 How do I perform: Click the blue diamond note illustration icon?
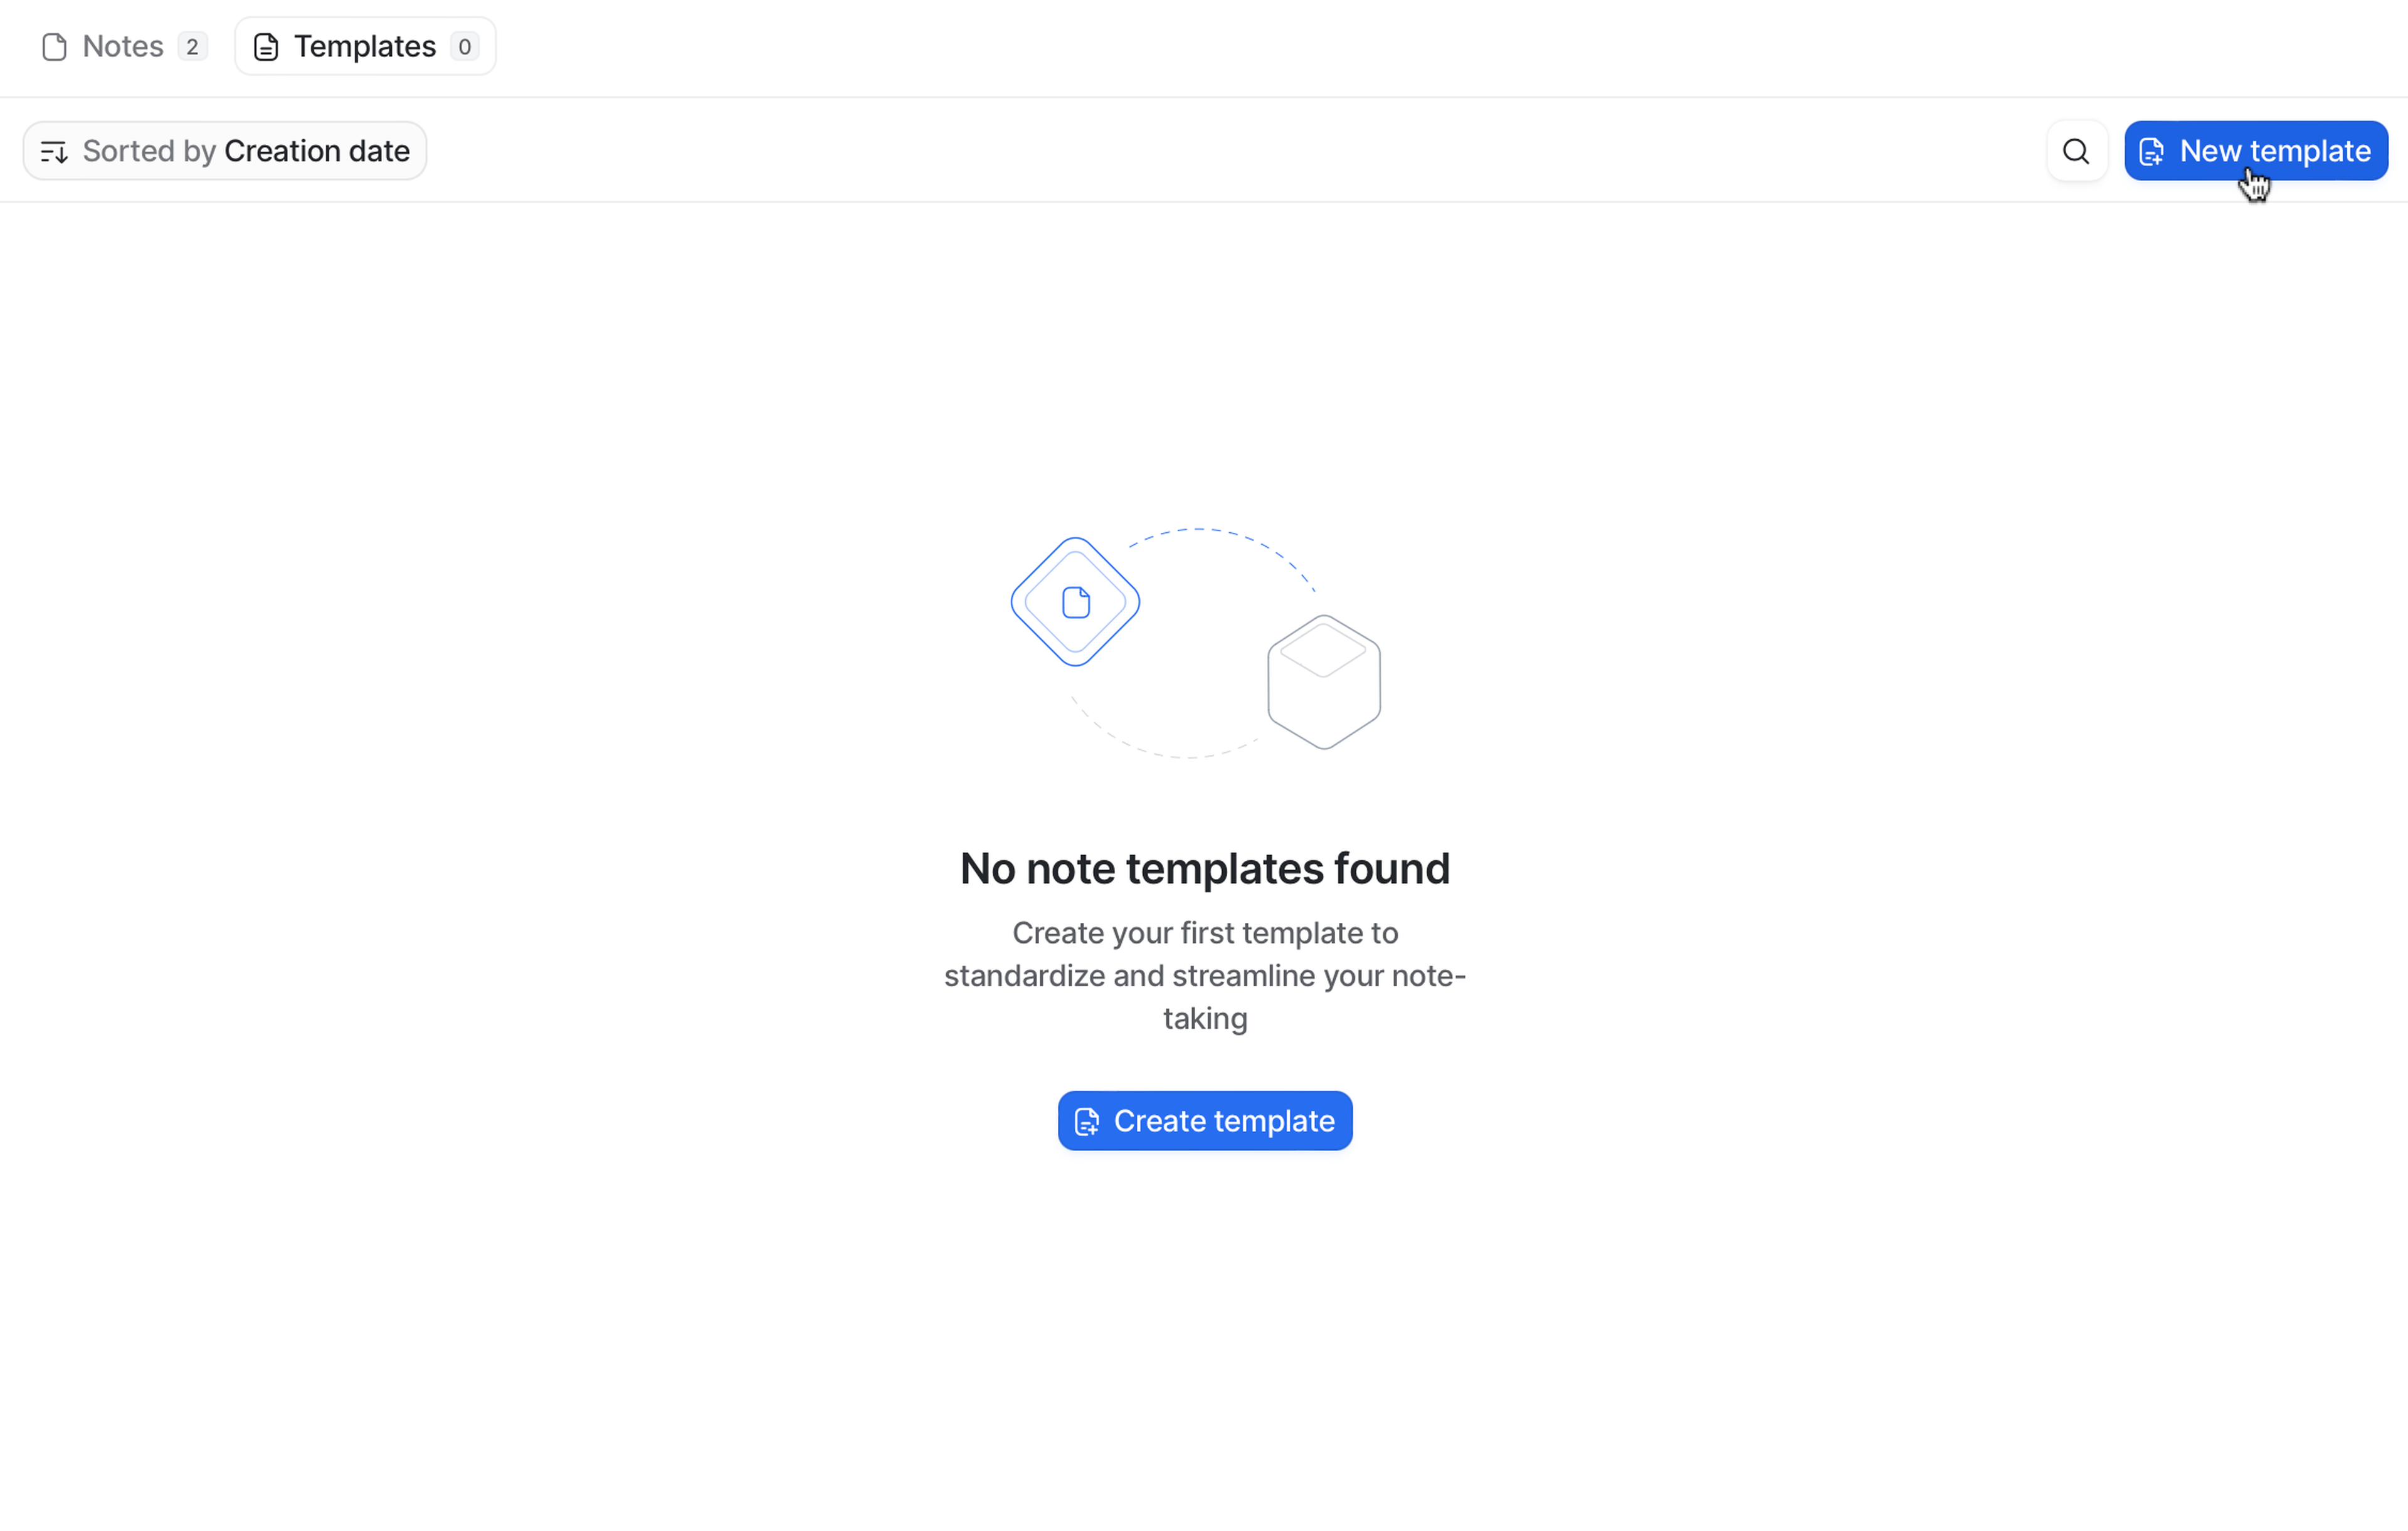(1075, 602)
